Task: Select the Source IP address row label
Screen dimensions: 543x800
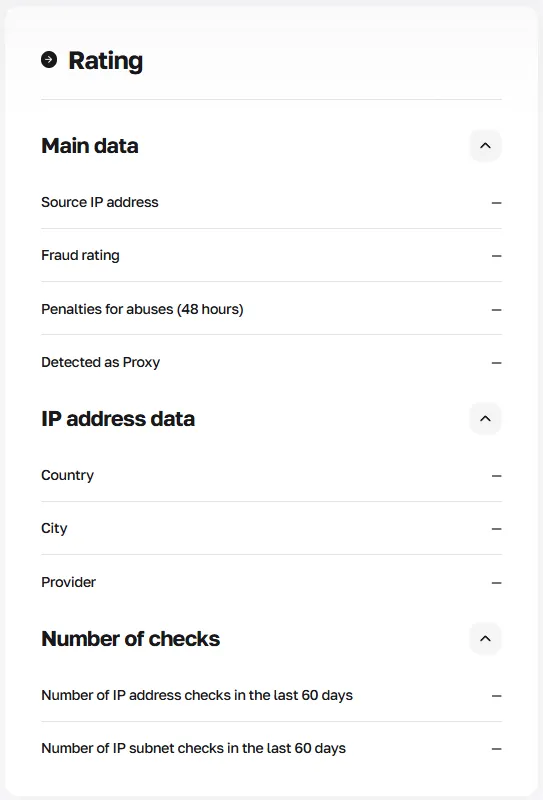Action: (100, 202)
